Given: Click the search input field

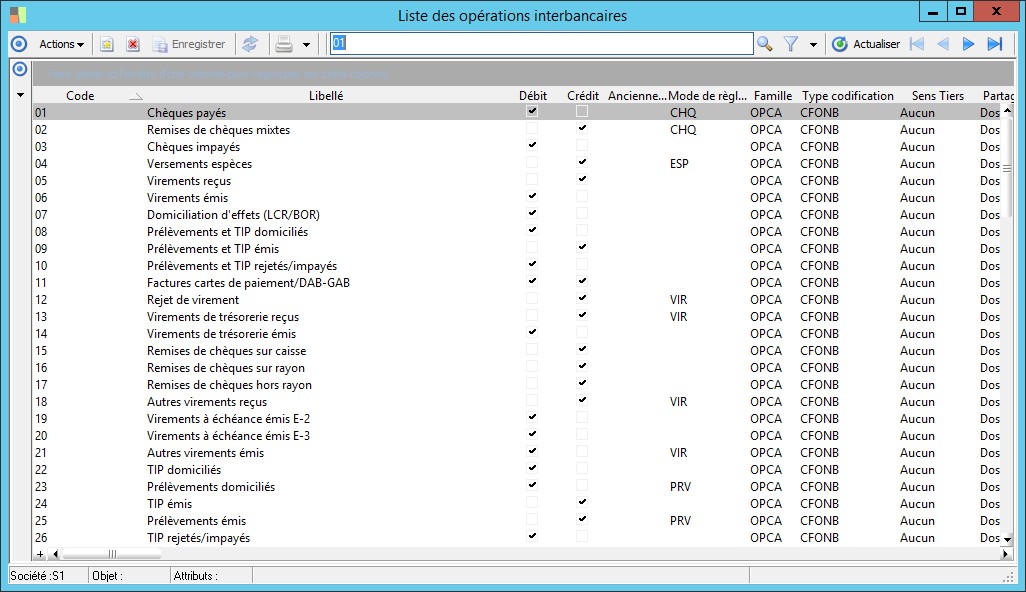Looking at the screenshot, I should point(541,44).
